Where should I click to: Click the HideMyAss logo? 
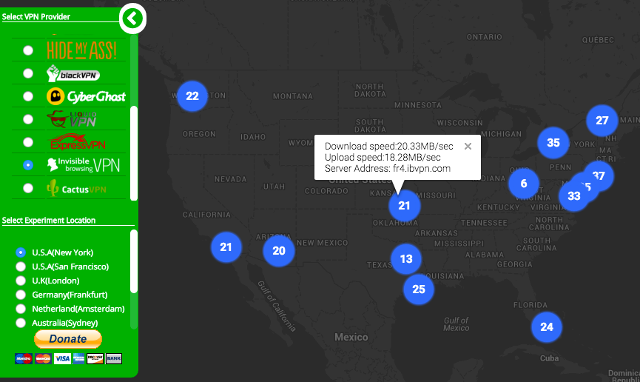(x=82, y=50)
